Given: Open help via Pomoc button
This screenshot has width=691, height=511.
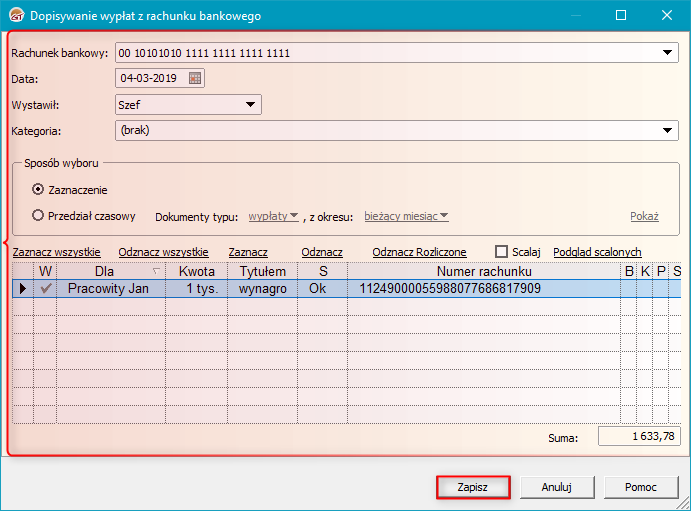Looking at the screenshot, I should click(641, 487).
